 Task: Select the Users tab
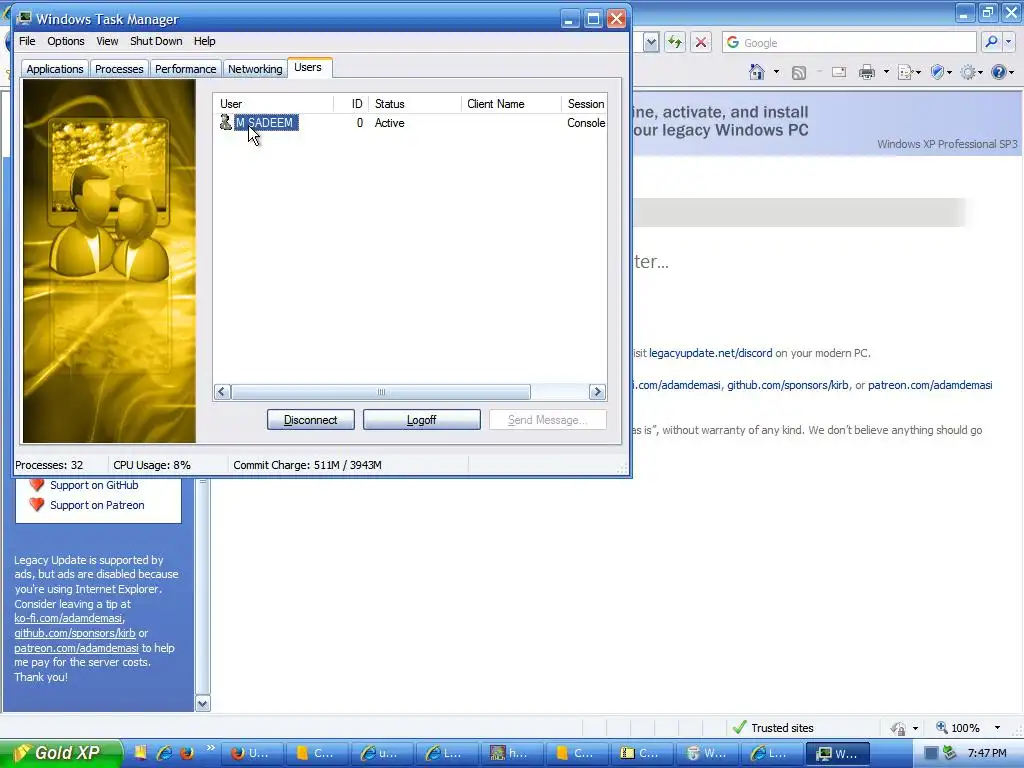click(x=308, y=67)
